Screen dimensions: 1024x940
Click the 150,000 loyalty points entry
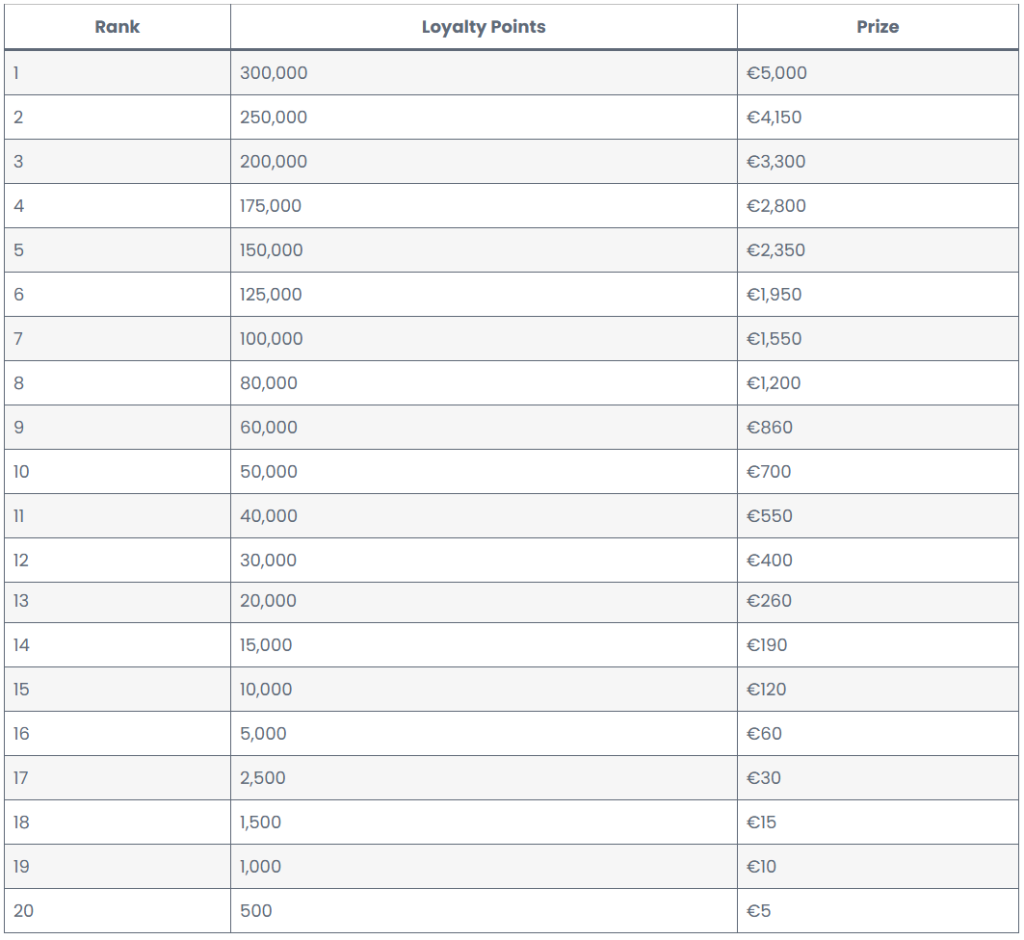pyautogui.click(x=271, y=250)
